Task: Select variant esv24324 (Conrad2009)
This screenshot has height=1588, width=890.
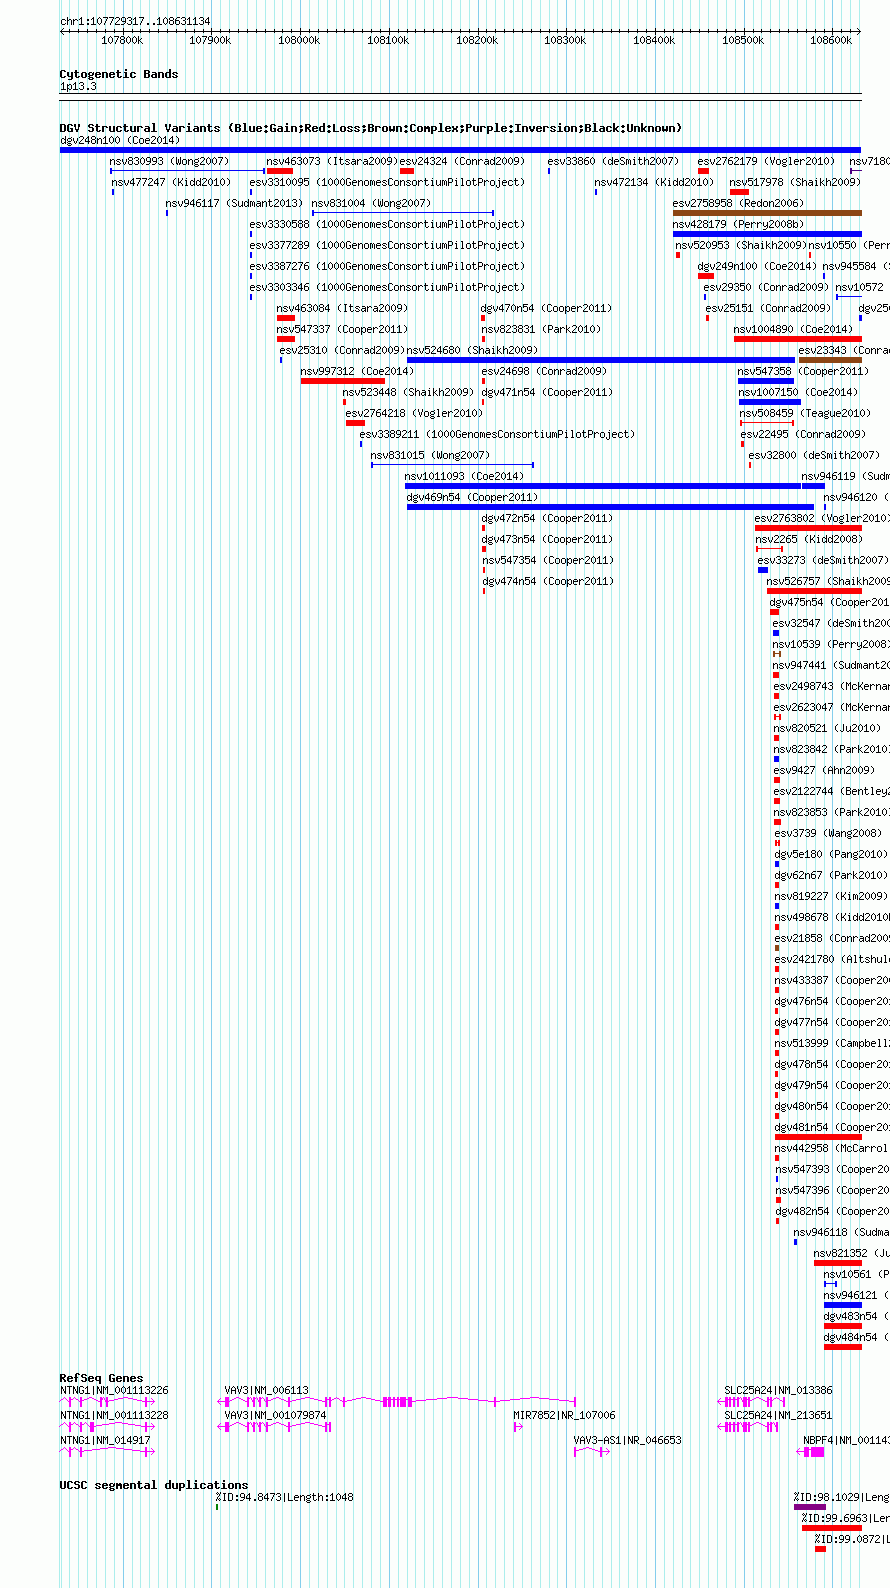Action: pos(462,161)
